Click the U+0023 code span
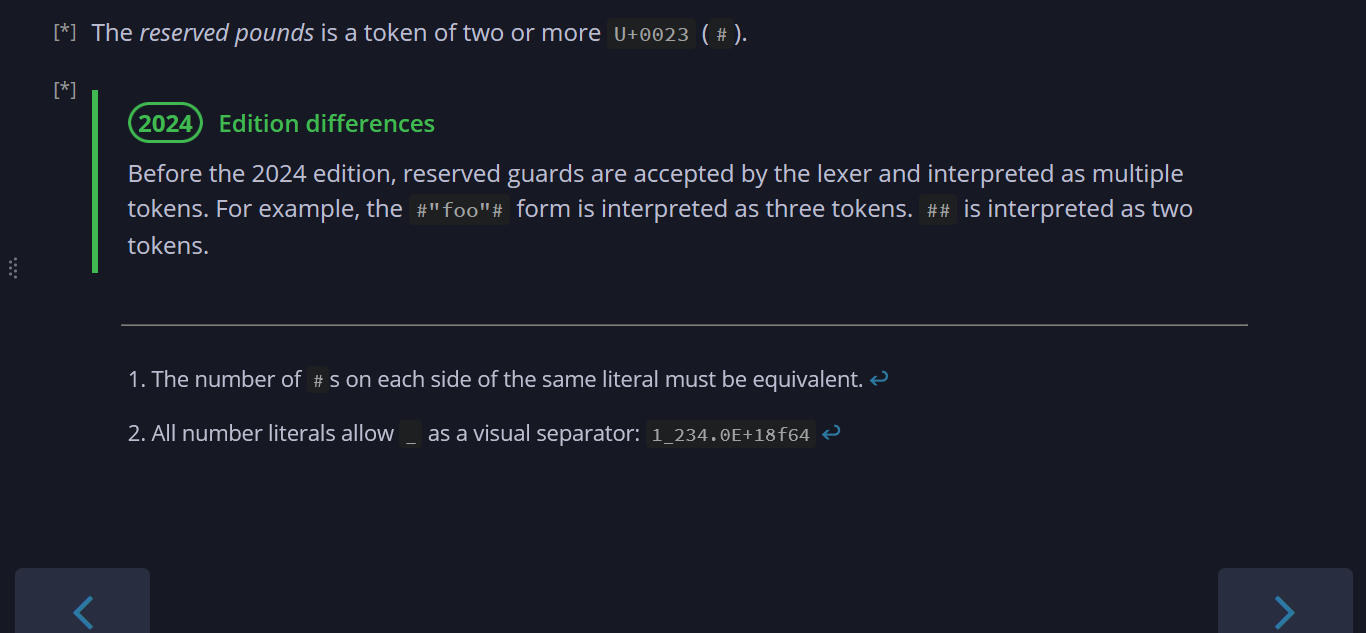The image size is (1366, 633). point(651,34)
